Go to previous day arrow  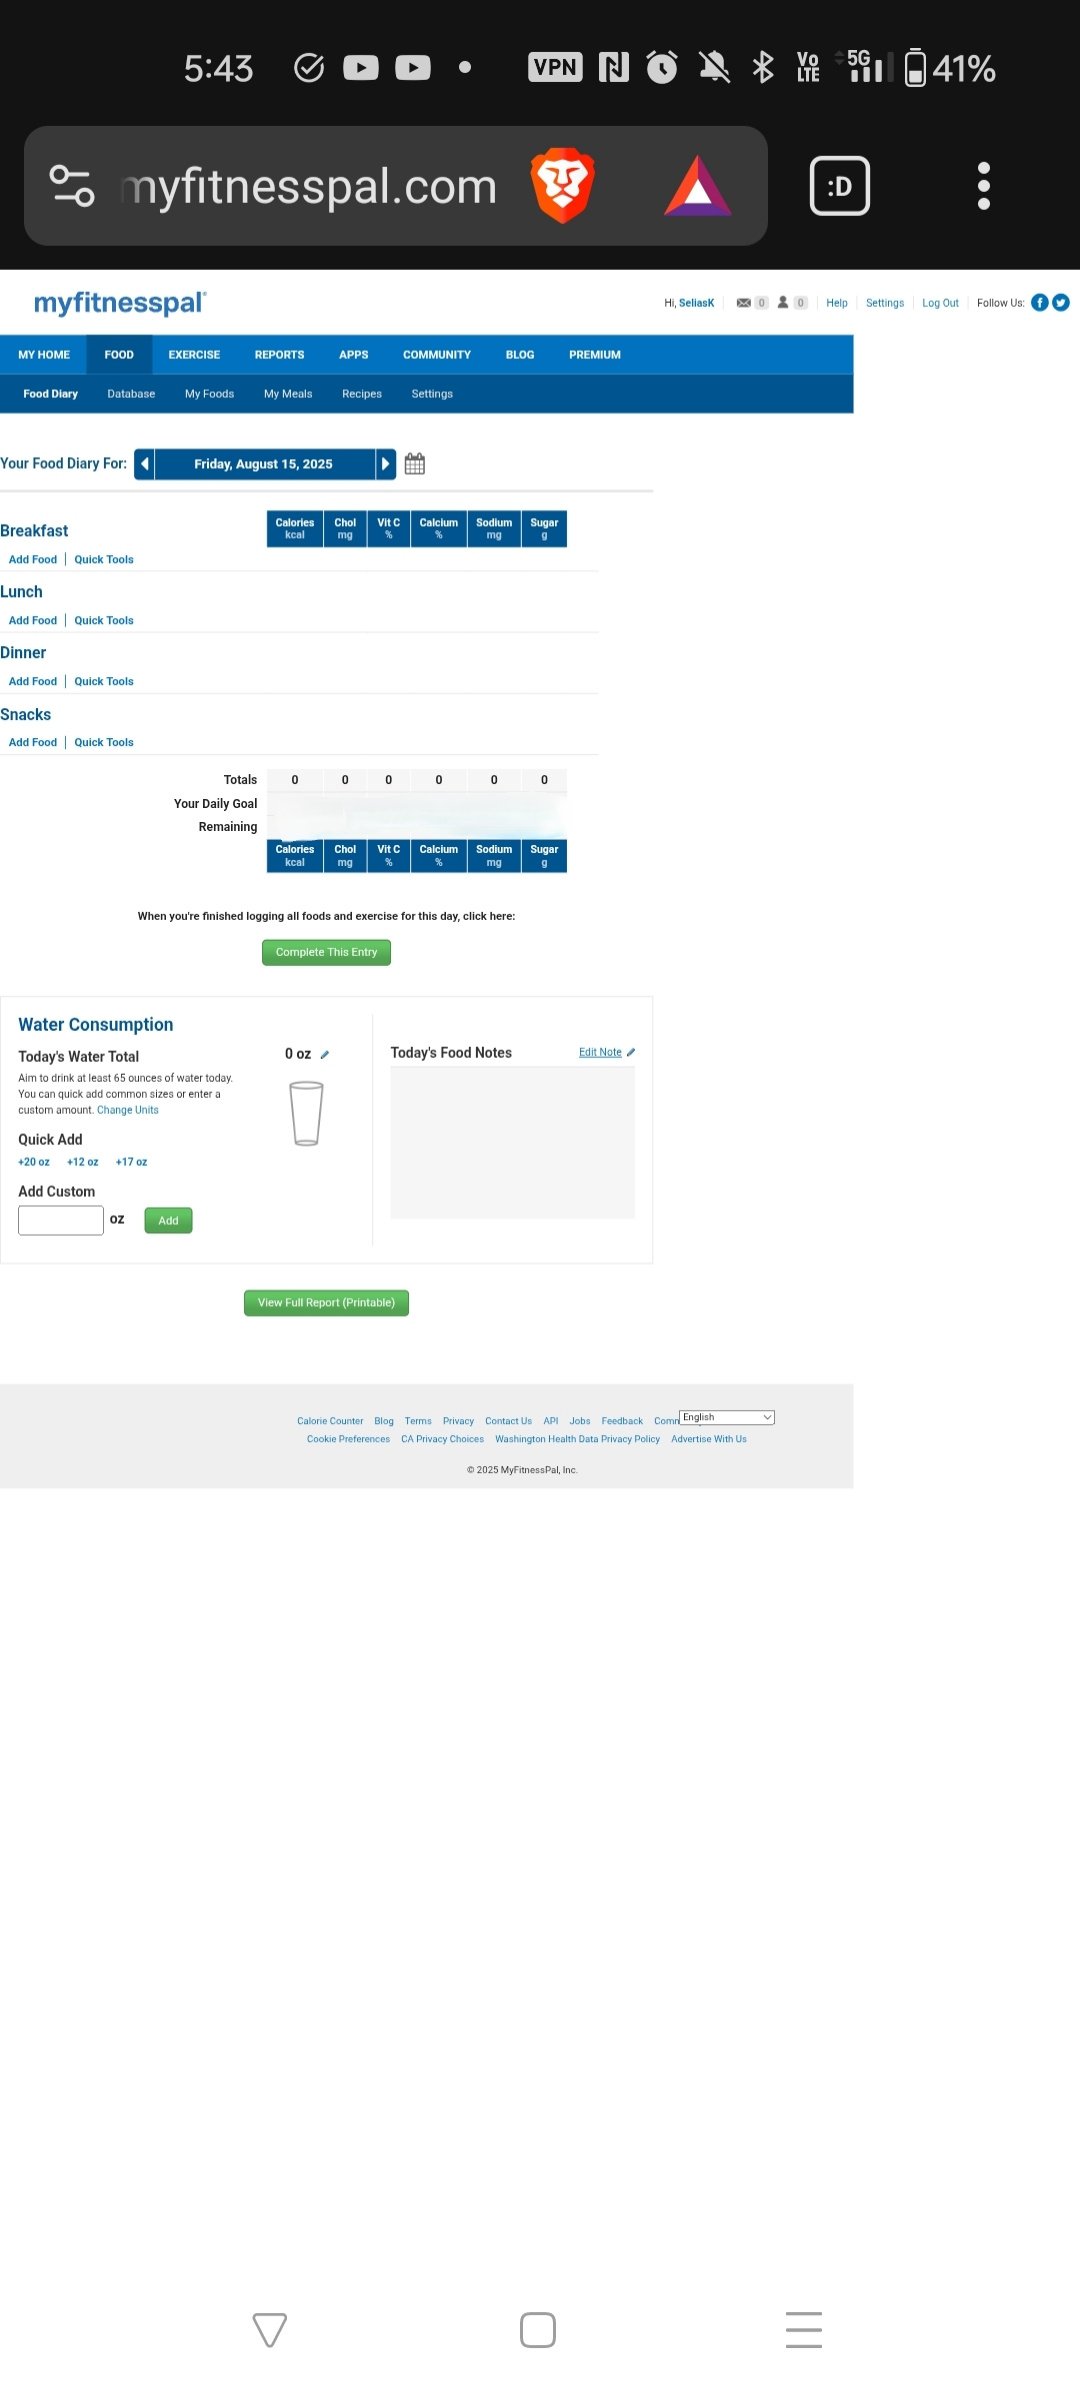(145, 464)
